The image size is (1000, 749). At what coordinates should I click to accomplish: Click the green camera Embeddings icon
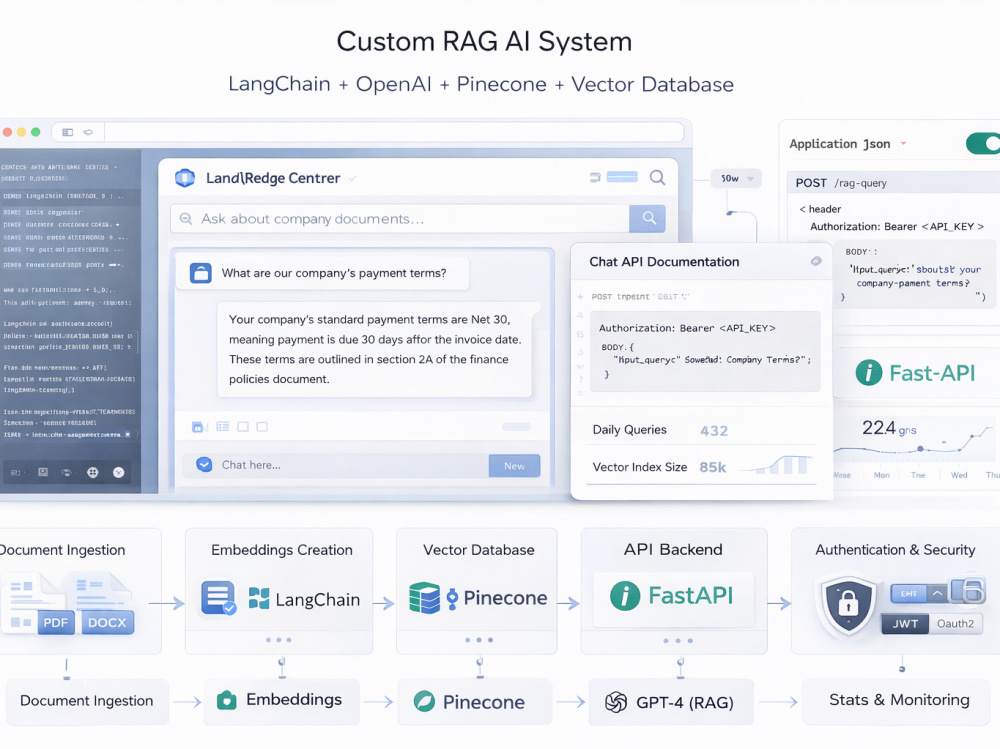point(226,701)
